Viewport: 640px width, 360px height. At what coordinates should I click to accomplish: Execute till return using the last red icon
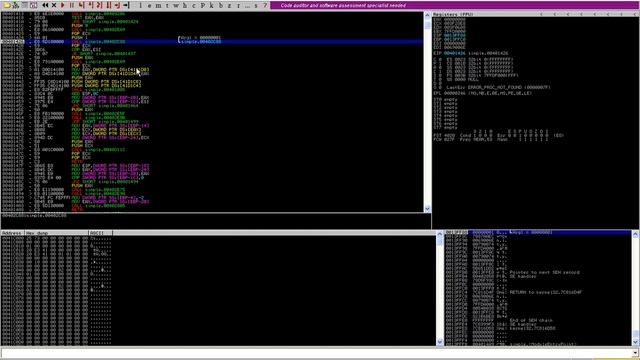(x=117, y=5)
